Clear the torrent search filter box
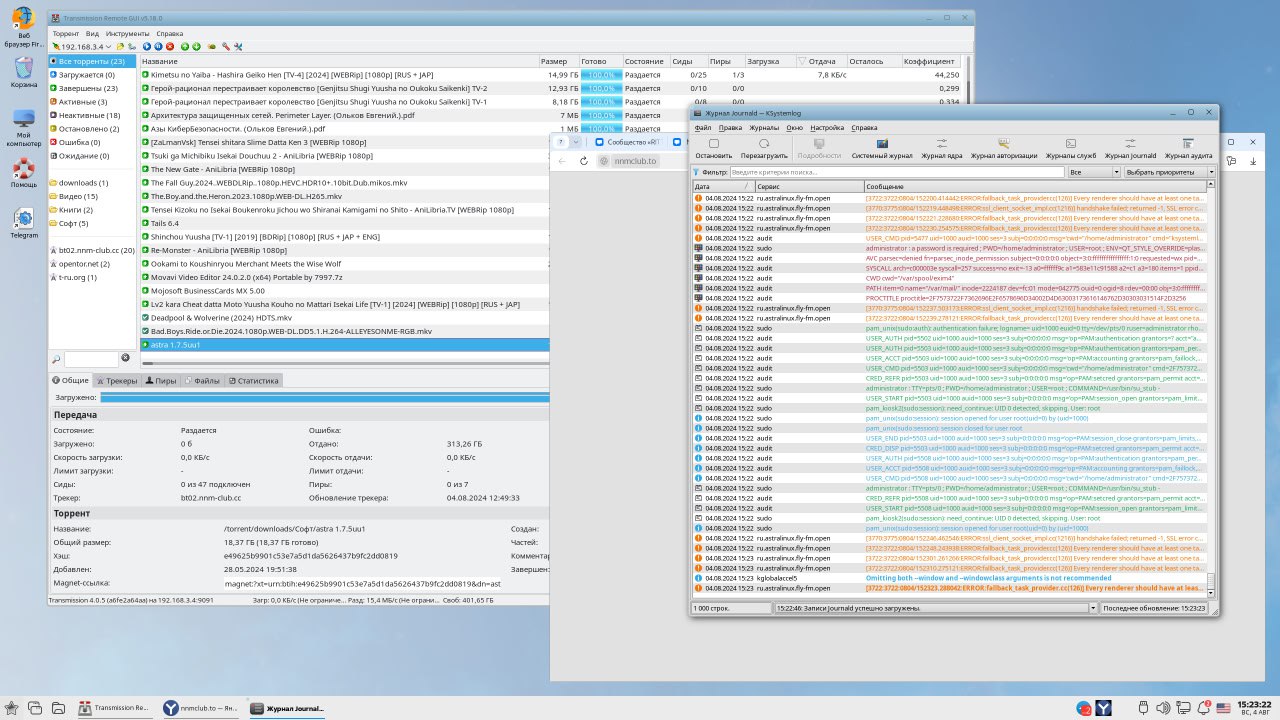 coord(126,358)
